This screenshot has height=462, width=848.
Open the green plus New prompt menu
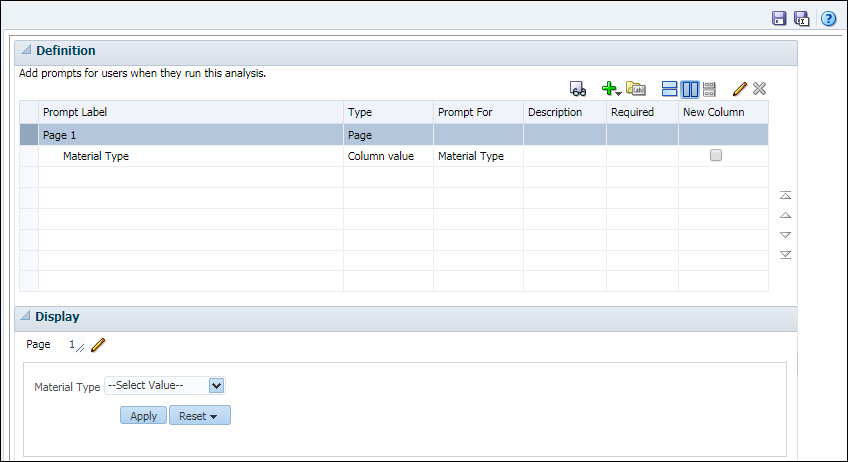[611, 89]
